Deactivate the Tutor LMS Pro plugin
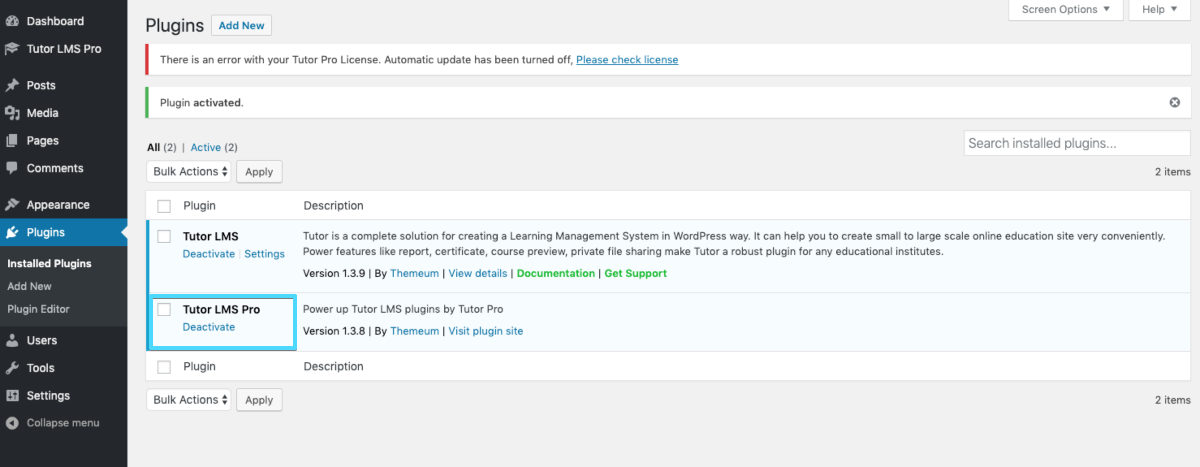The width and height of the screenshot is (1200, 467). coord(209,327)
